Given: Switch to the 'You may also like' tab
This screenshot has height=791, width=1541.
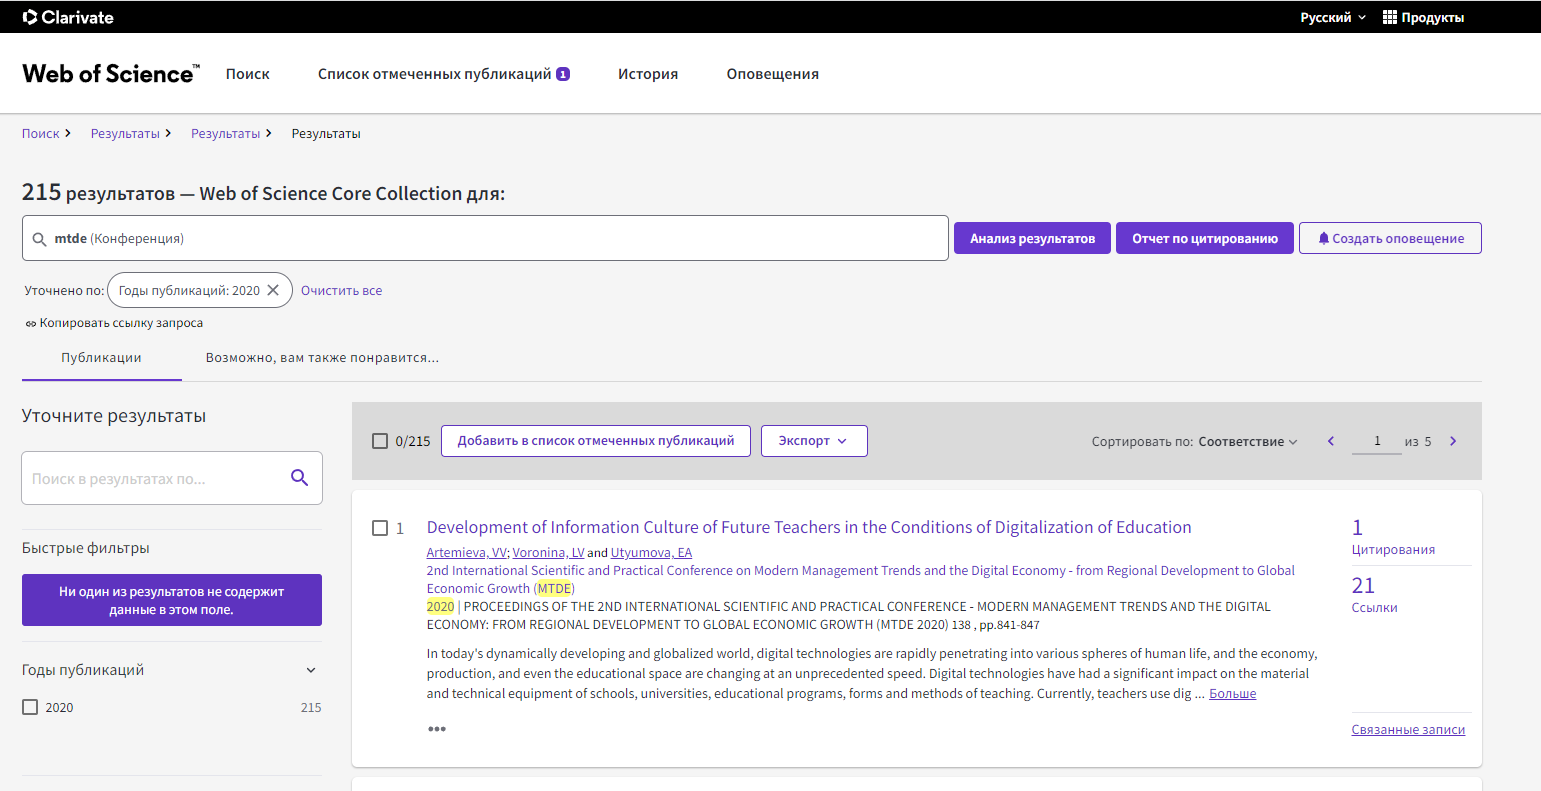Looking at the screenshot, I should (x=322, y=357).
